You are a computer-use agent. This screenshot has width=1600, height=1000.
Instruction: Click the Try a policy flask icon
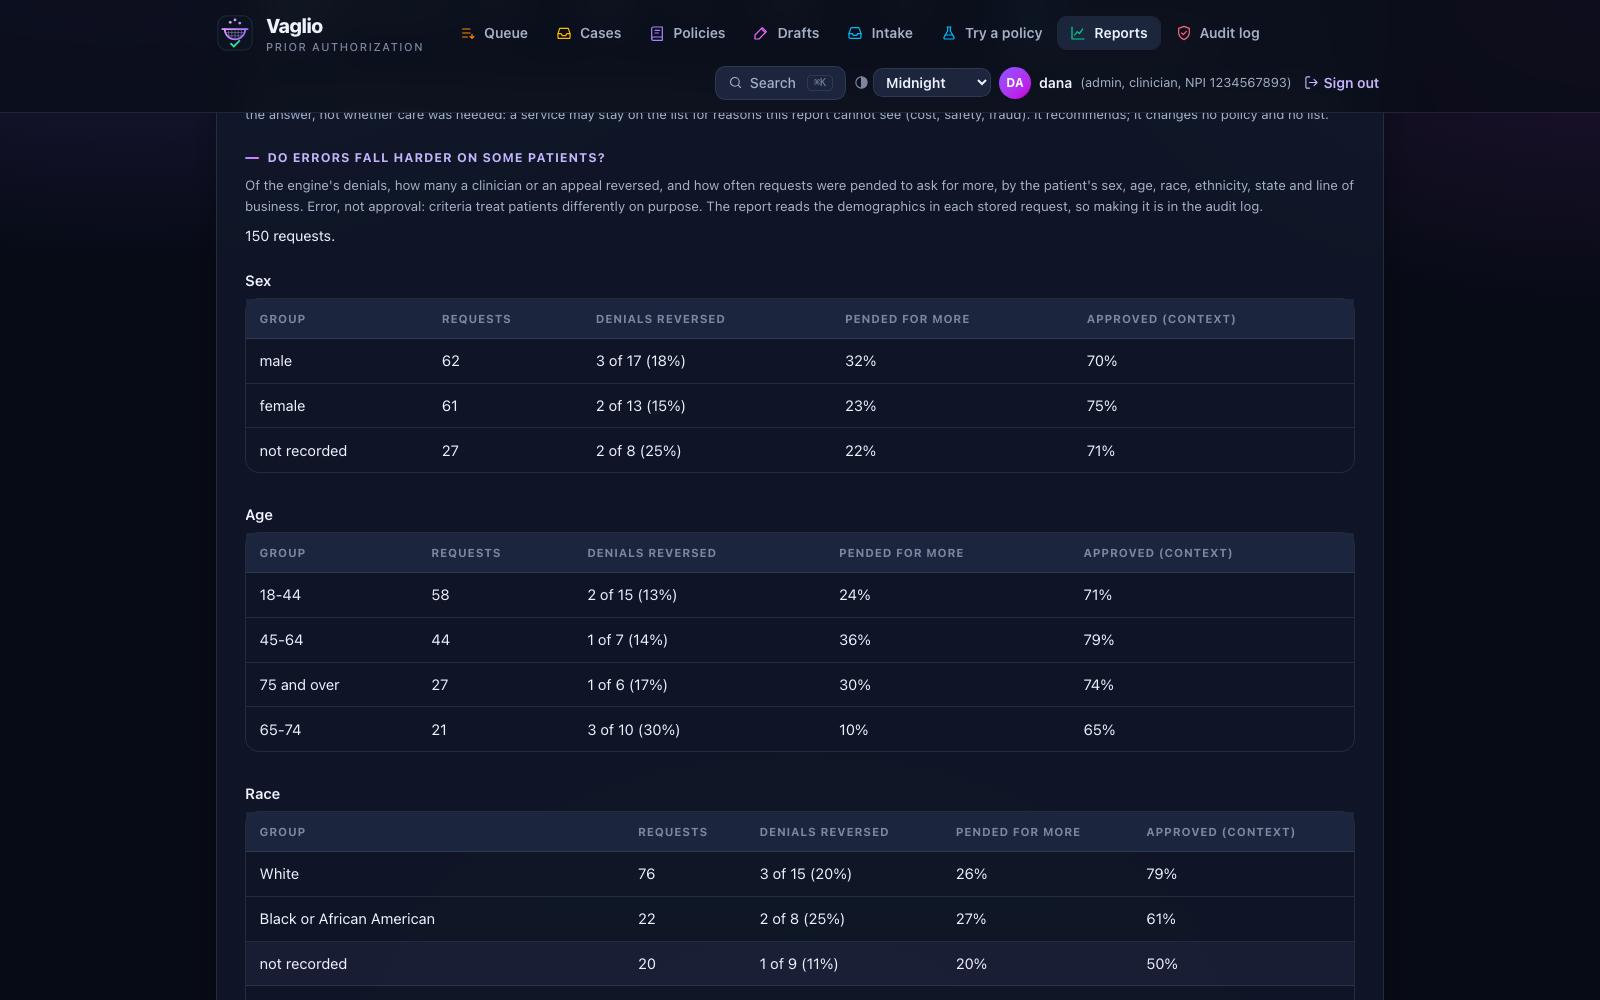(949, 33)
